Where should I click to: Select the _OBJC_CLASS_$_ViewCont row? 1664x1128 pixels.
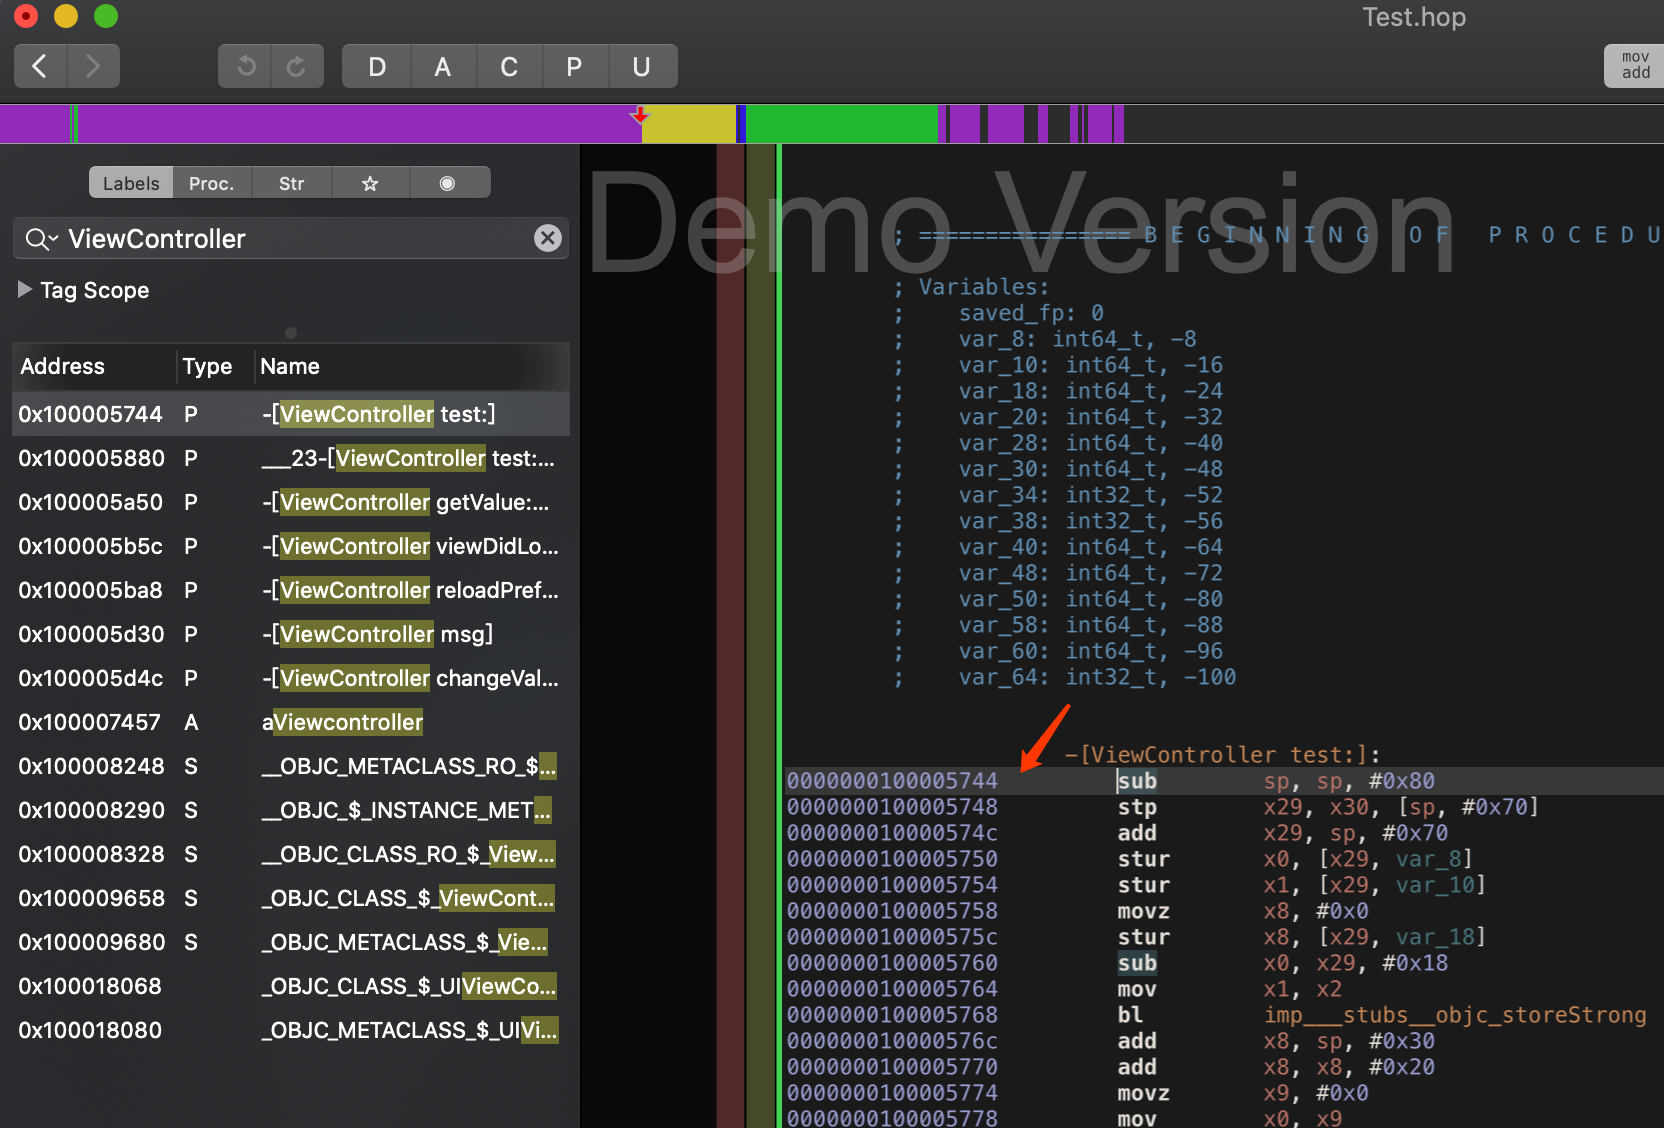click(x=291, y=898)
